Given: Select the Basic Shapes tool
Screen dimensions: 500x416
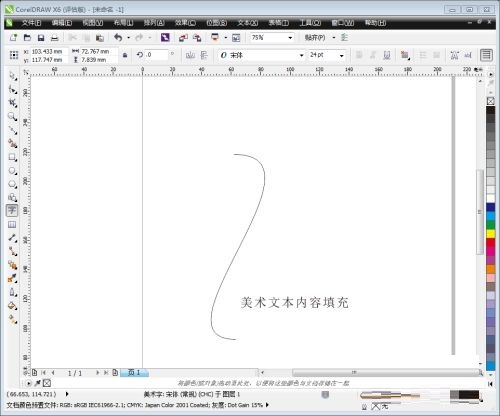Looking at the screenshot, I should click(x=12, y=197).
